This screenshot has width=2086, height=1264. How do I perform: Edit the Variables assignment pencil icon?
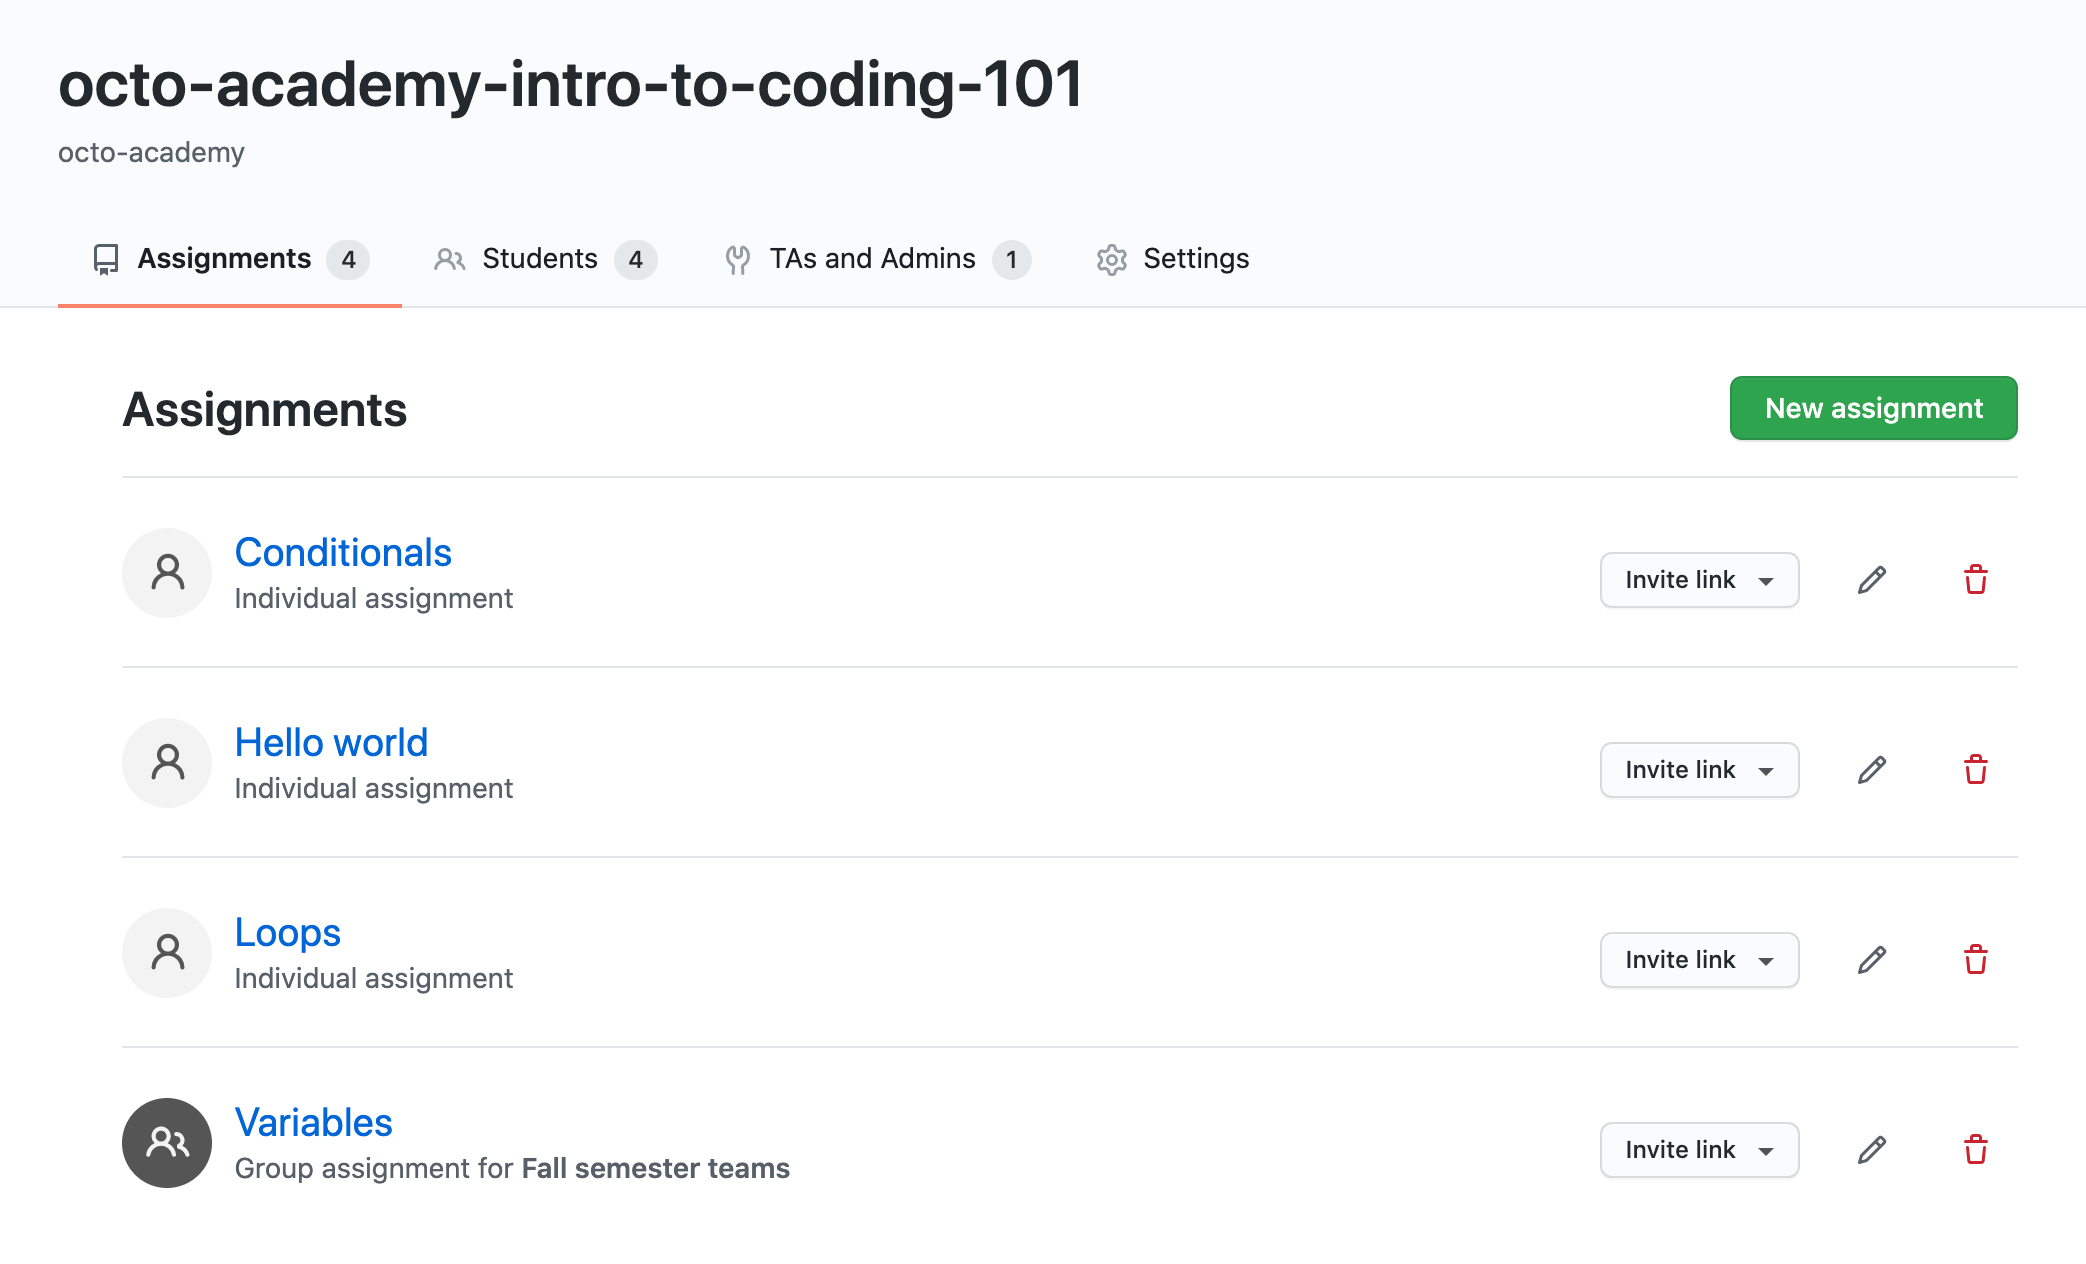pos(1872,1150)
